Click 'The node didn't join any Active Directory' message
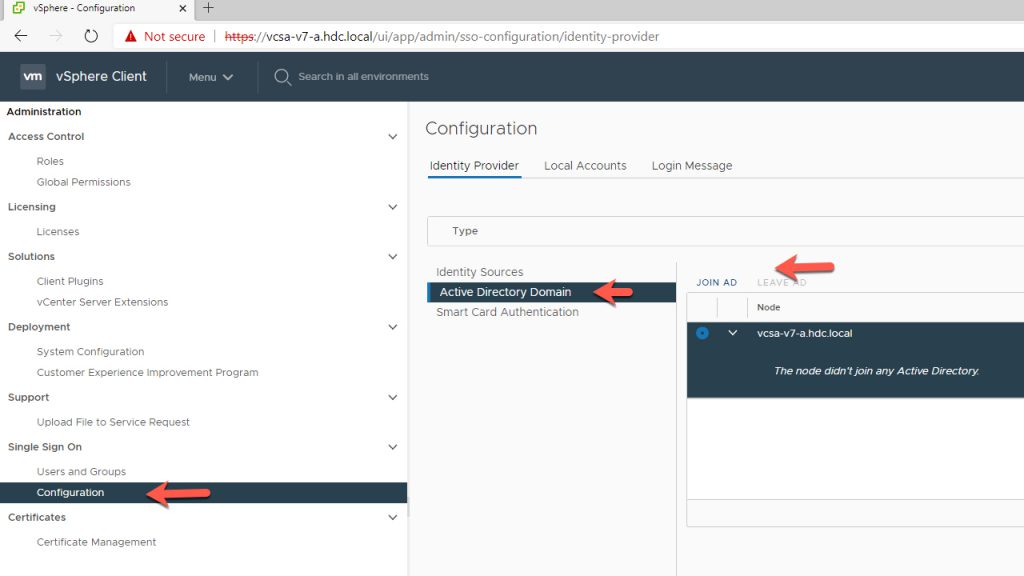 tap(876, 371)
